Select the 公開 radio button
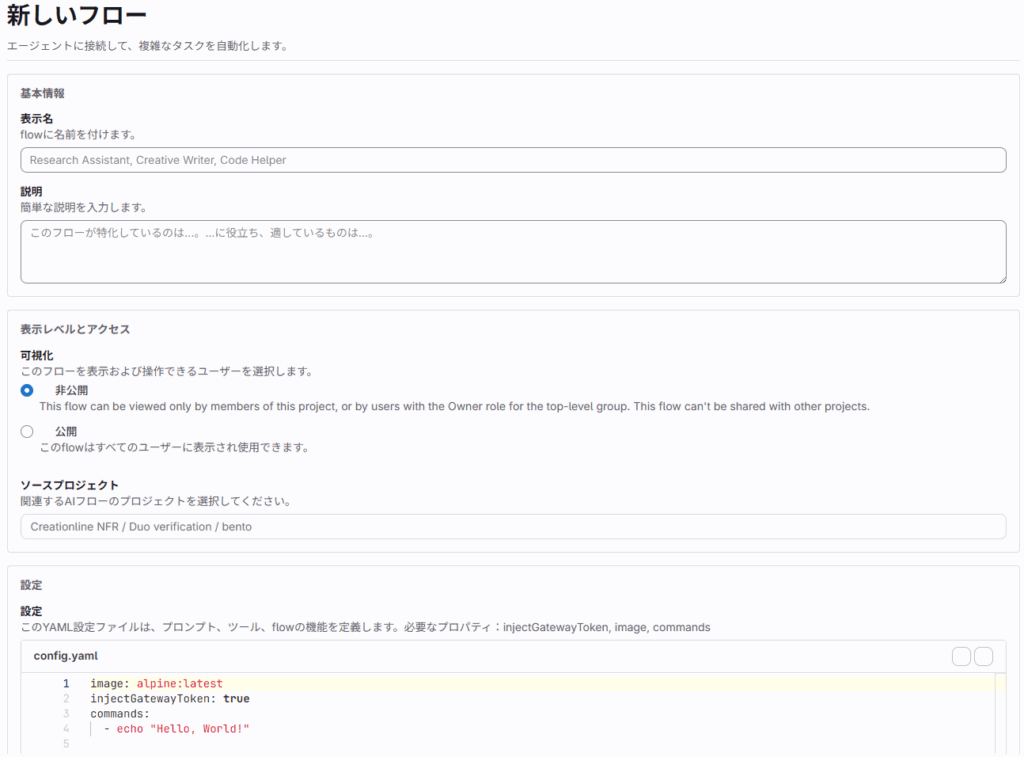Image resolution: width=1024 pixels, height=757 pixels. (x=27, y=431)
